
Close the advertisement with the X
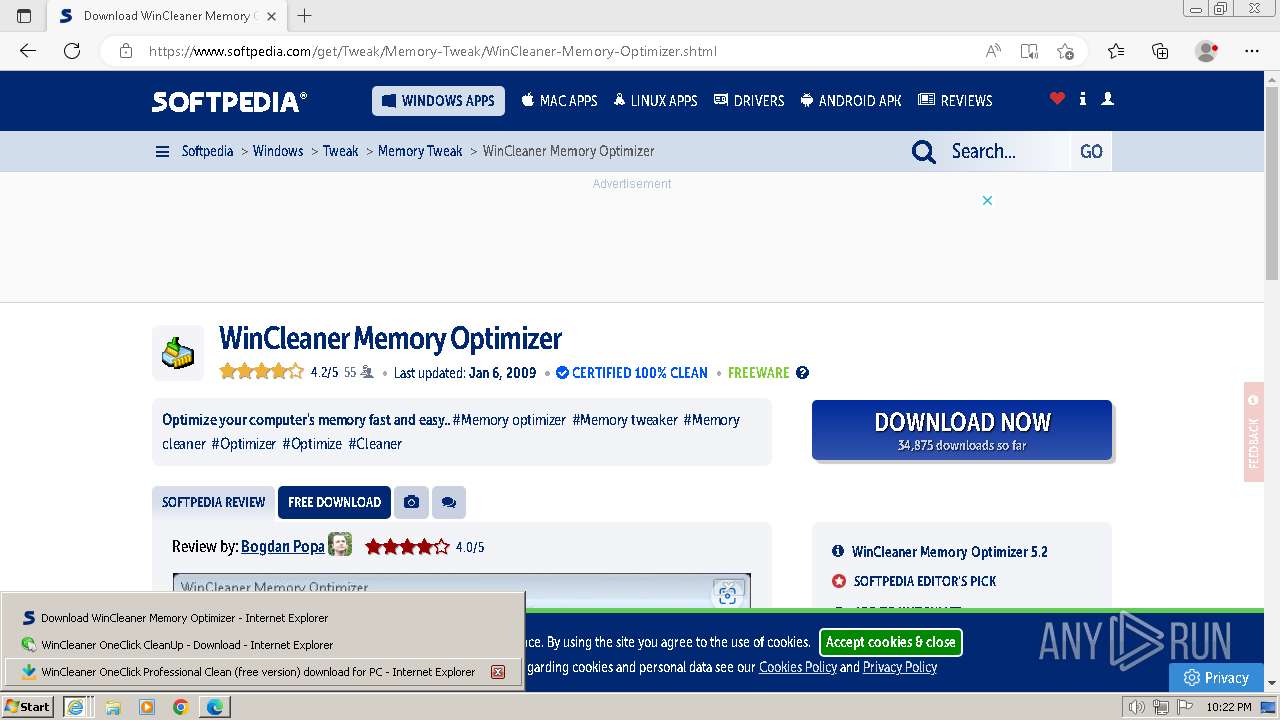[x=987, y=200]
